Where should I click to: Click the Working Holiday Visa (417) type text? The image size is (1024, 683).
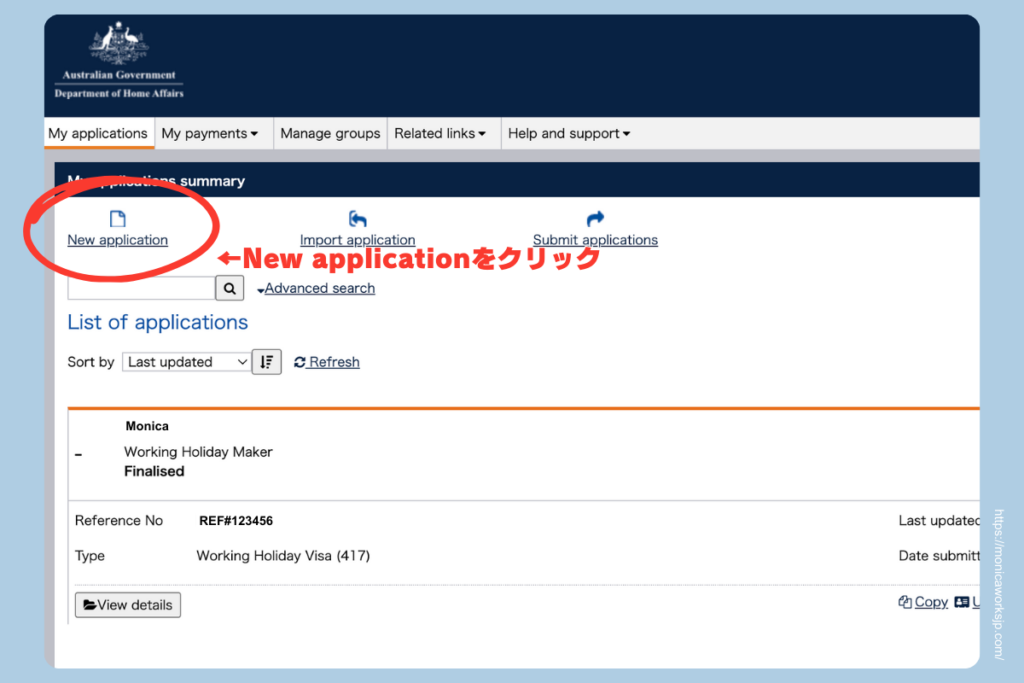[x=283, y=556]
